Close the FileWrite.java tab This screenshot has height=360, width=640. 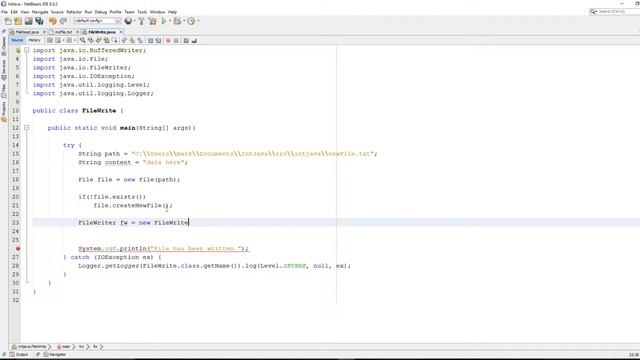(x=121, y=32)
